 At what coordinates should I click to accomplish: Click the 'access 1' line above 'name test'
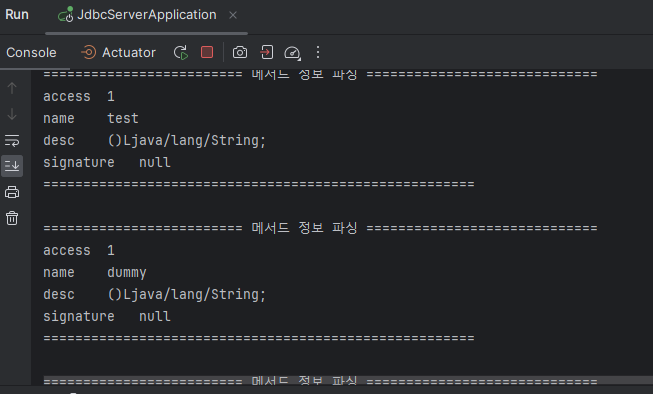pos(79,97)
